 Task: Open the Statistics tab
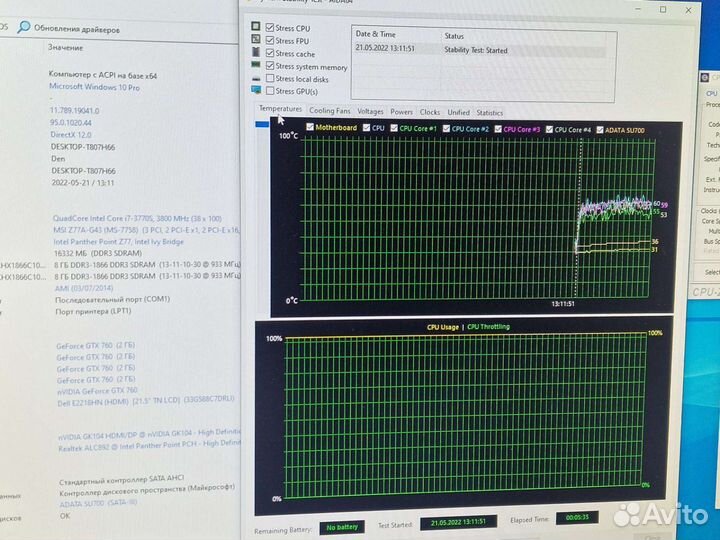pos(489,113)
